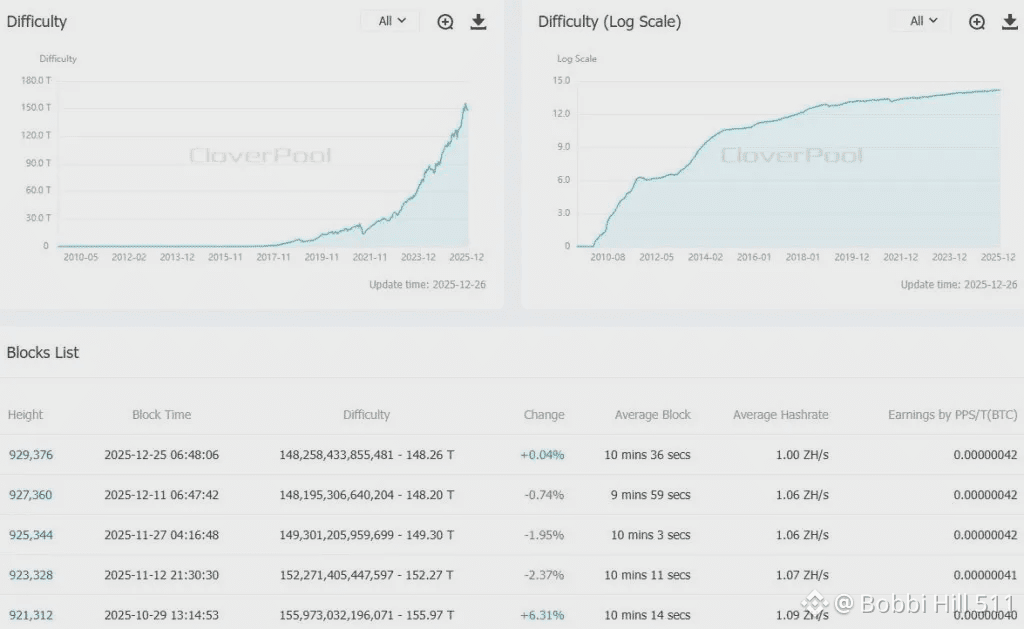The height and width of the screenshot is (629, 1024).
Task: Download the Difficulty chart data
Action: pyautogui.click(x=478, y=22)
